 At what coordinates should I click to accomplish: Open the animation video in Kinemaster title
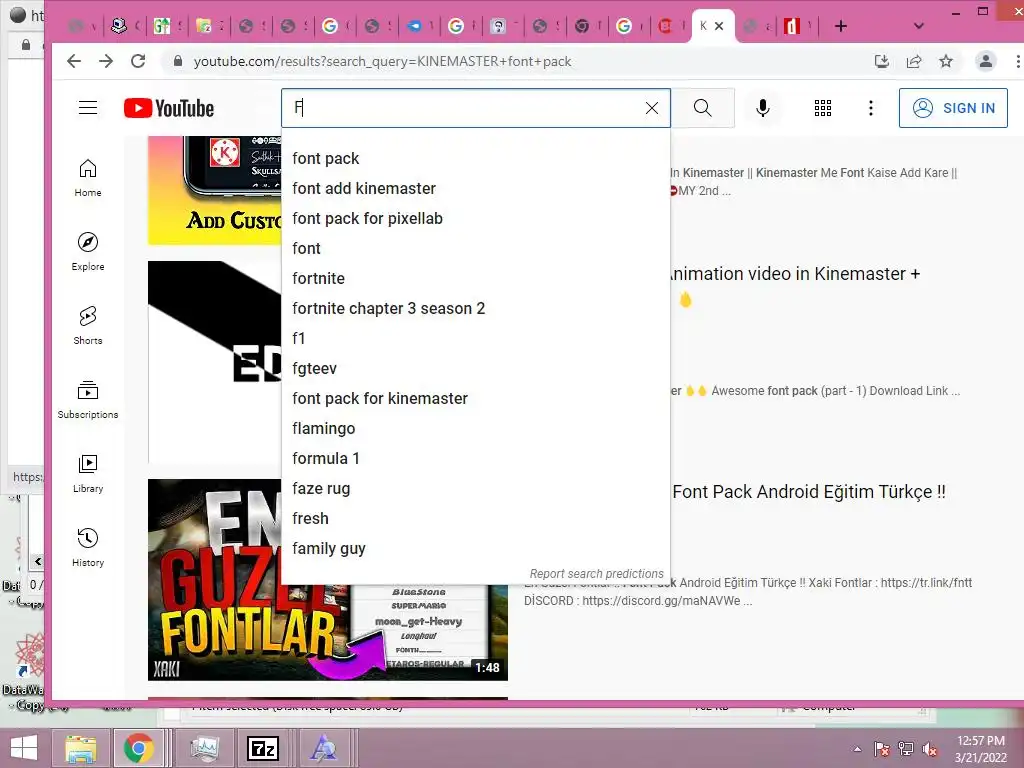coord(795,274)
